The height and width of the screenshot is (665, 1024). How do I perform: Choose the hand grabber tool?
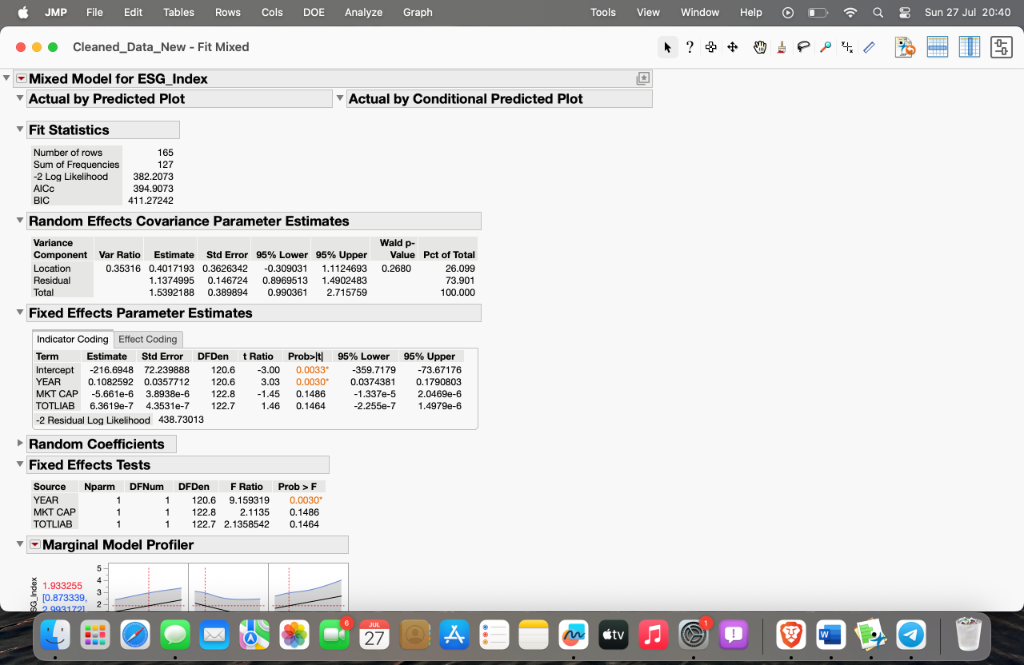tap(759, 47)
